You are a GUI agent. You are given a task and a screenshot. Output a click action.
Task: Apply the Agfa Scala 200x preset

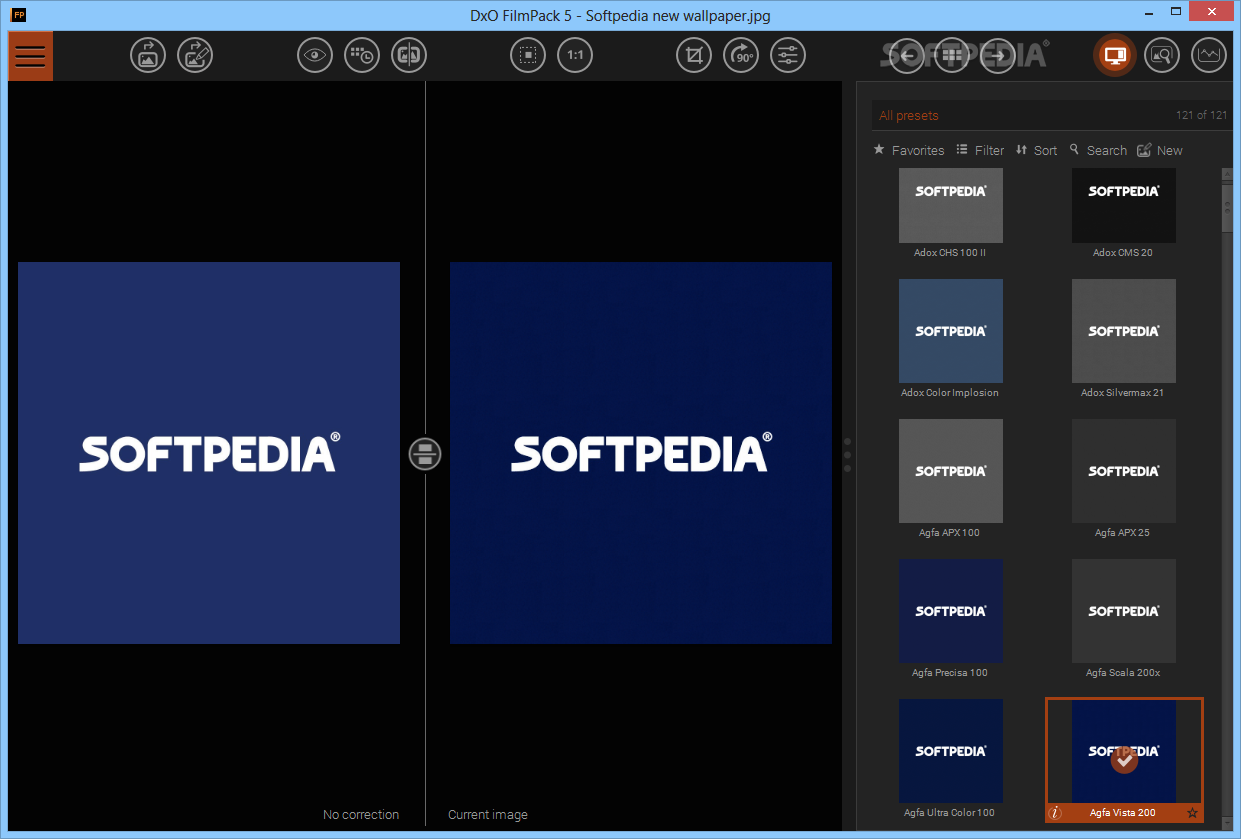click(1123, 611)
